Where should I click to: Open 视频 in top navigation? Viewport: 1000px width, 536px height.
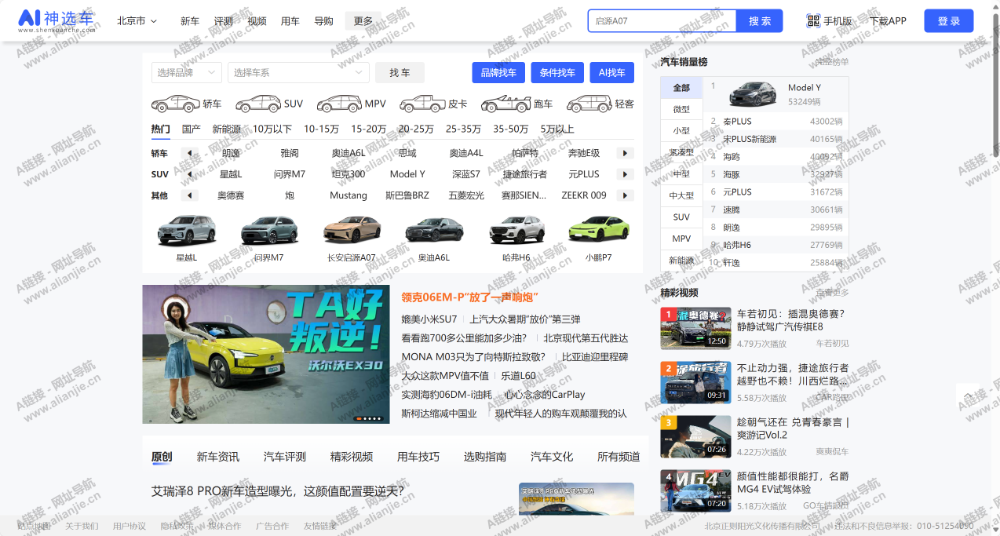click(x=256, y=21)
